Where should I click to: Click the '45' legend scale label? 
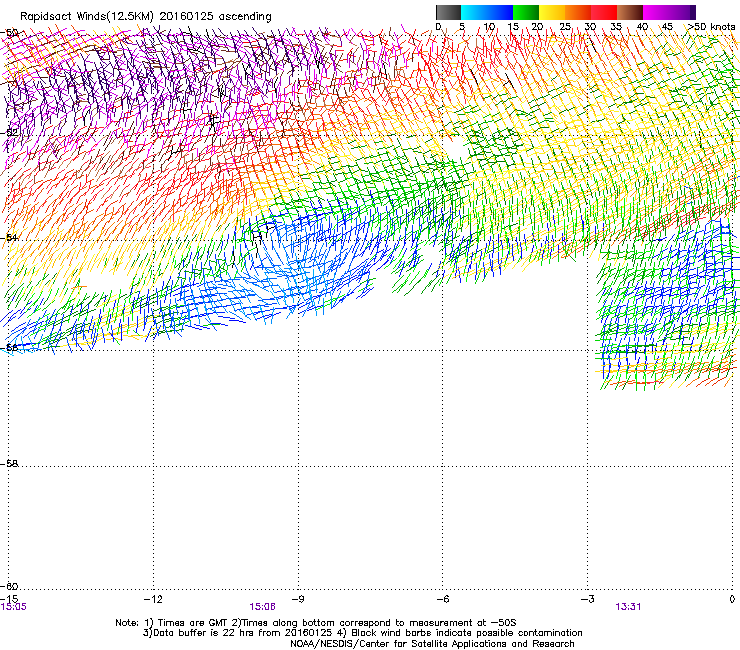667,27
